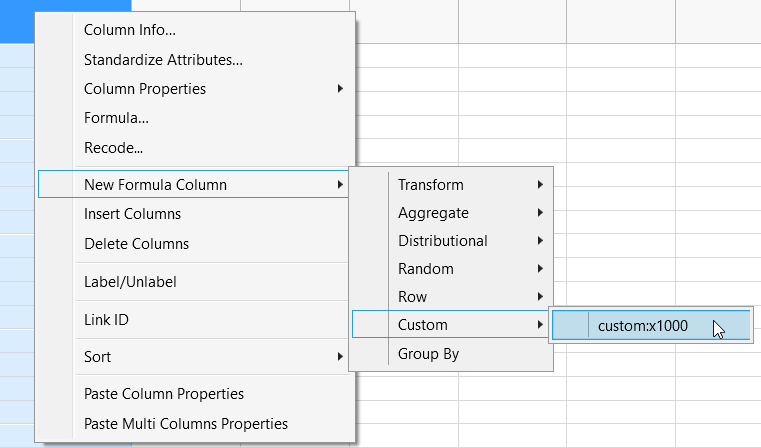Click New Formula Column item
The image size is (761, 448).
pos(155,185)
